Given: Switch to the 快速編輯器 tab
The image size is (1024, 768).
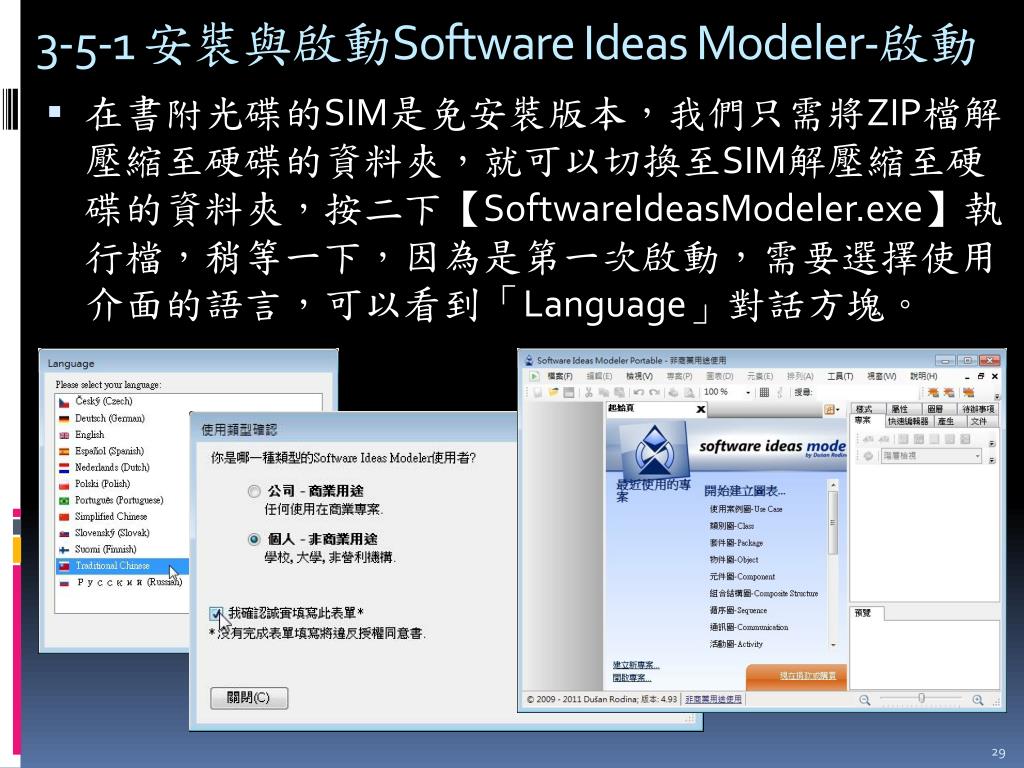Looking at the screenshot, I should 908,421.
